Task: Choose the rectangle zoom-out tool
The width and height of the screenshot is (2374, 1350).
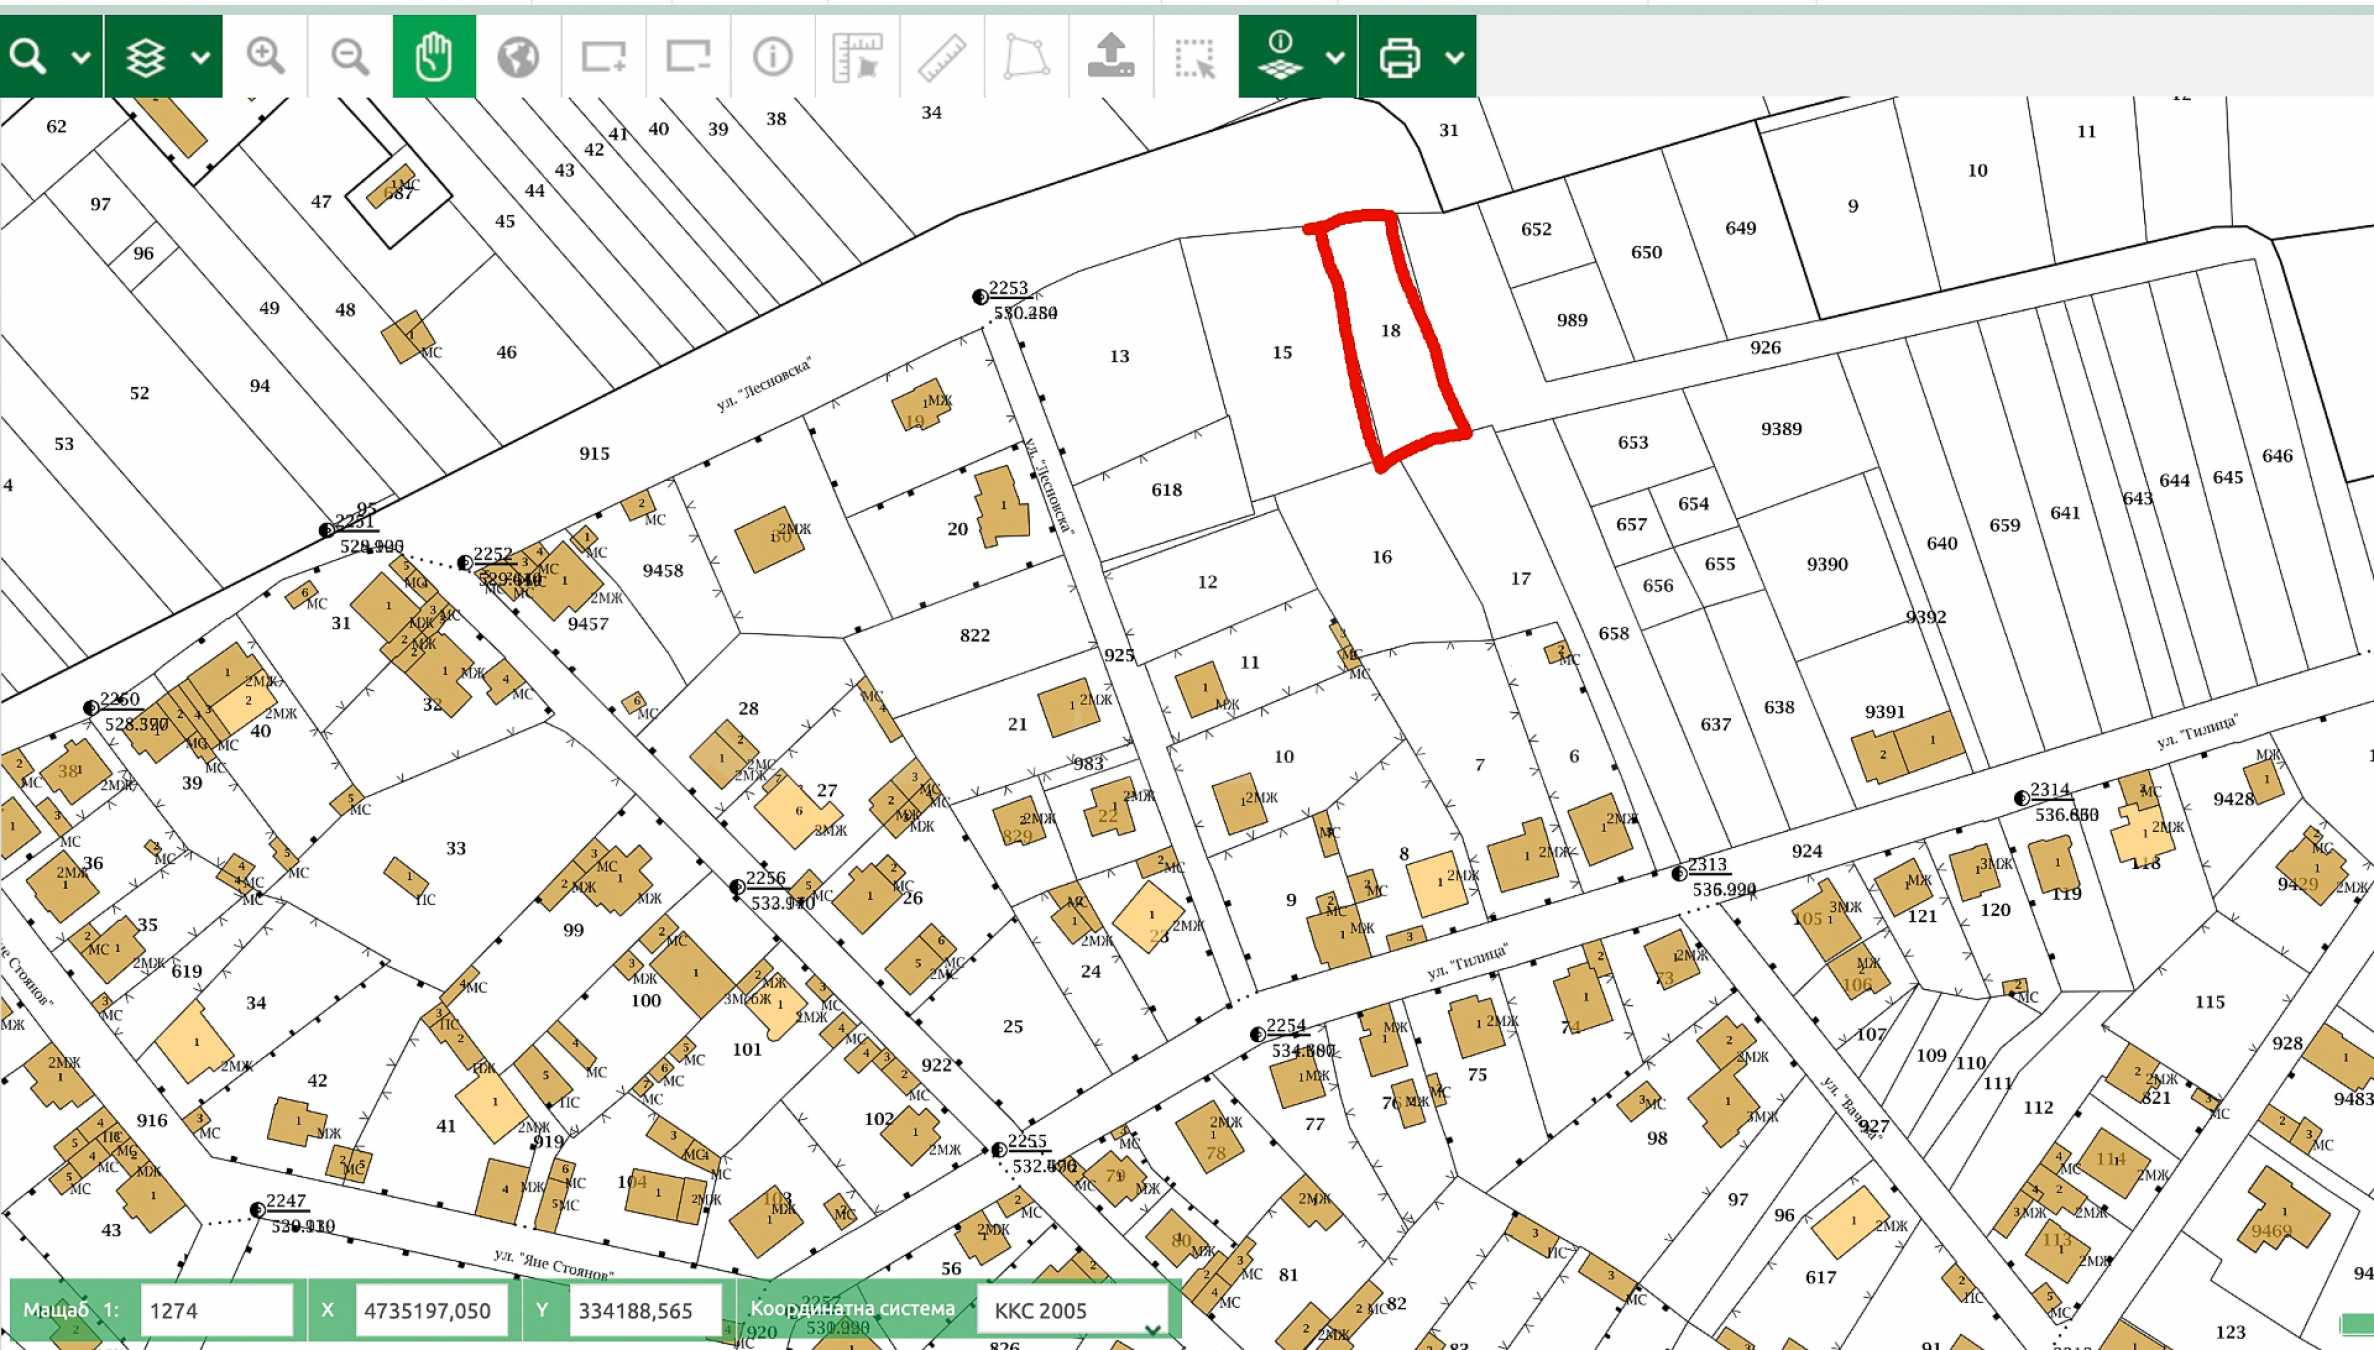Action: (x=688, y=56)
